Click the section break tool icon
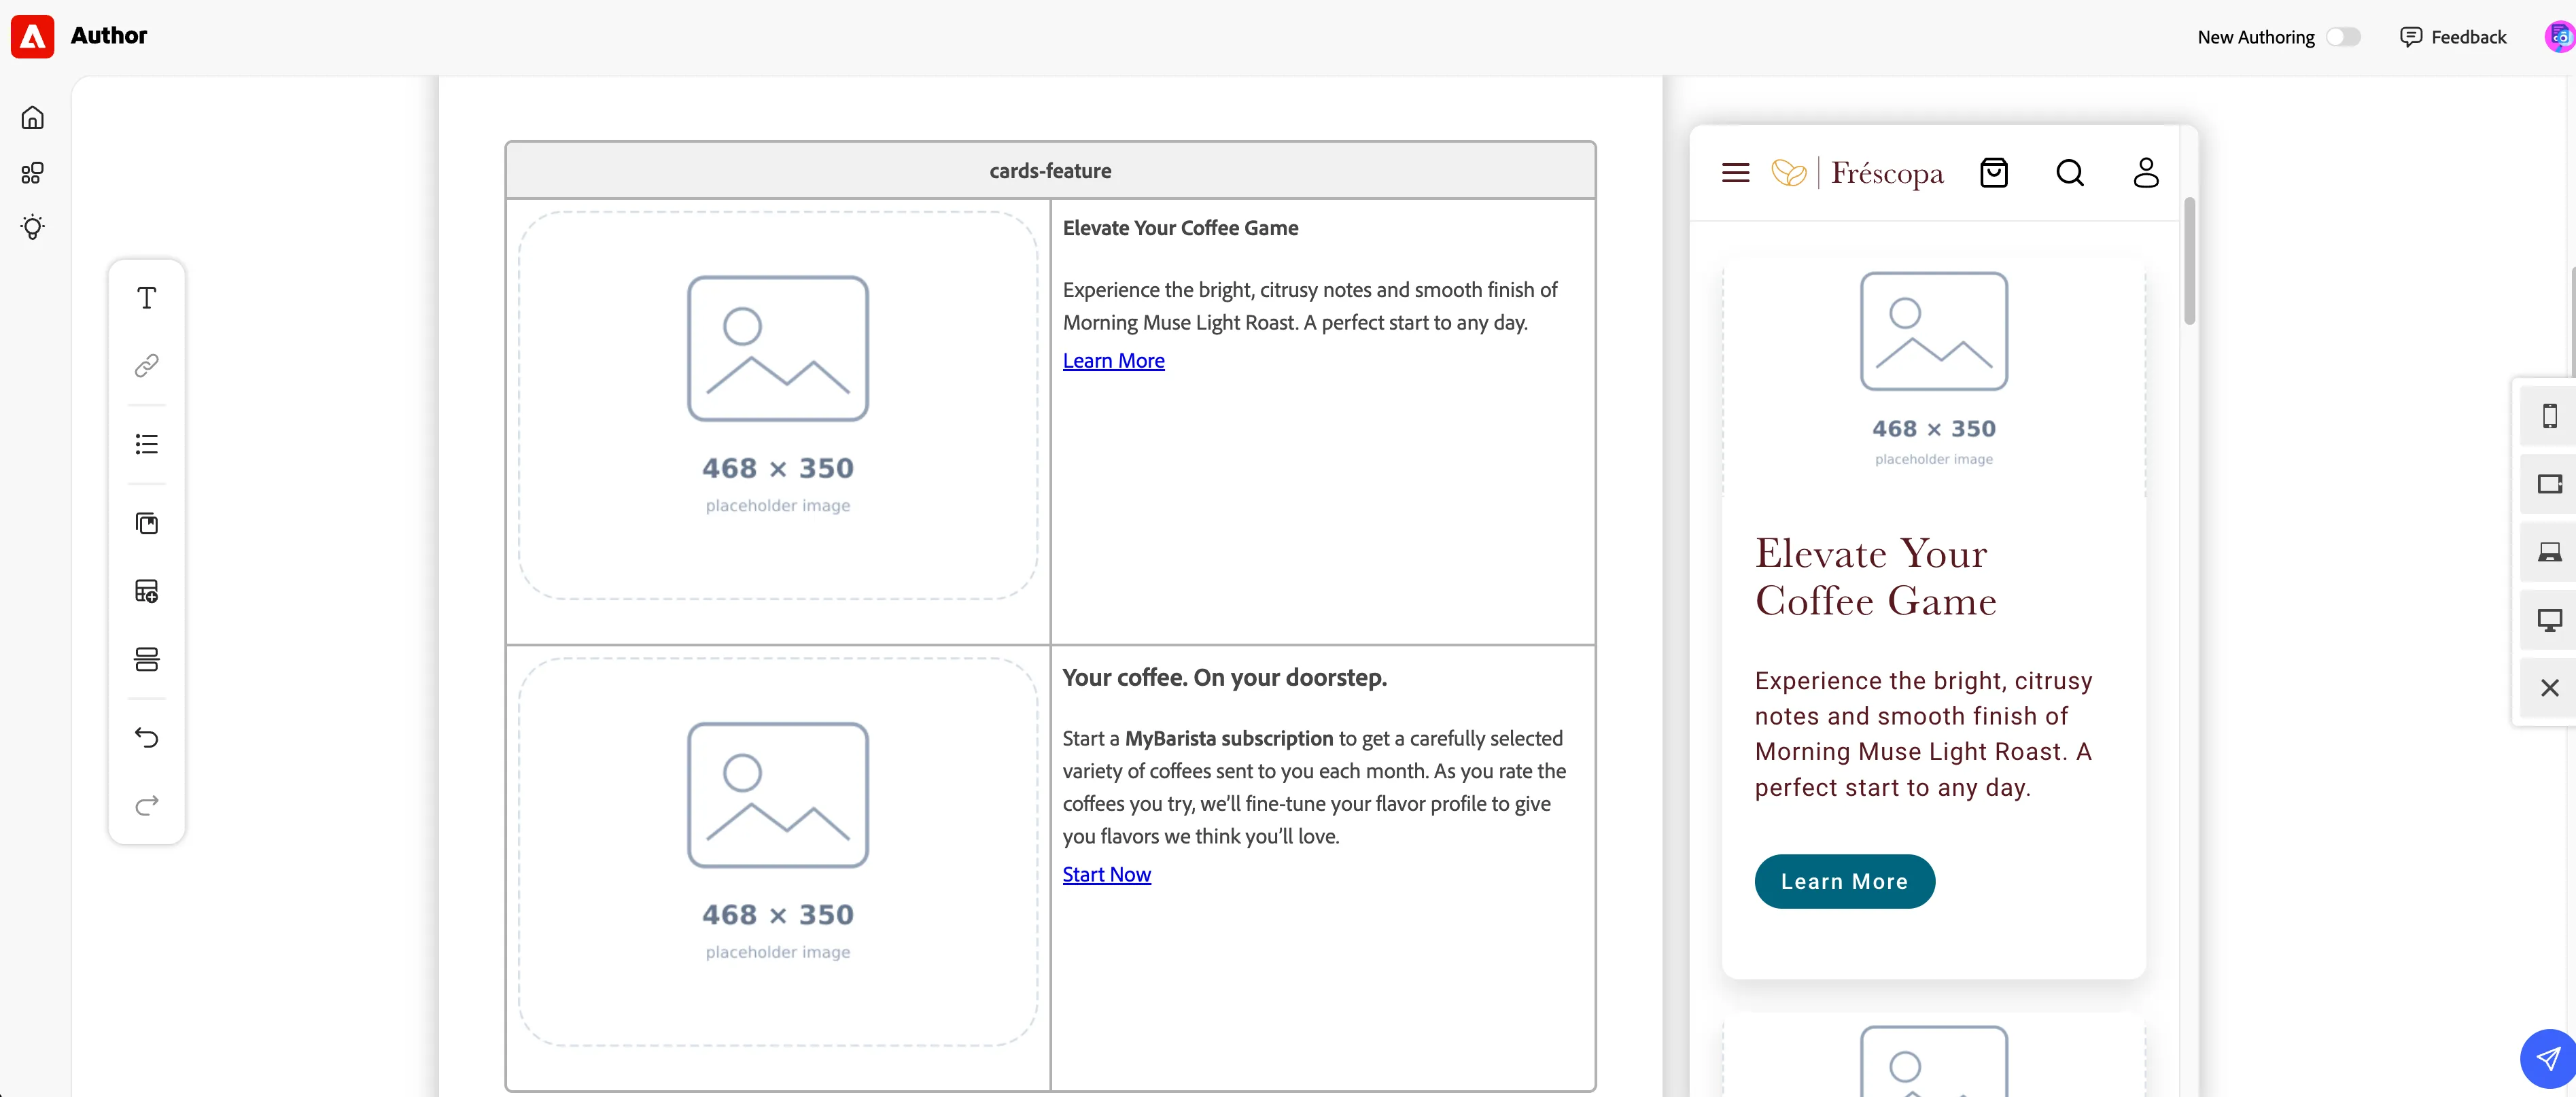The image size is (2576, 1097). tap(147, 659)
